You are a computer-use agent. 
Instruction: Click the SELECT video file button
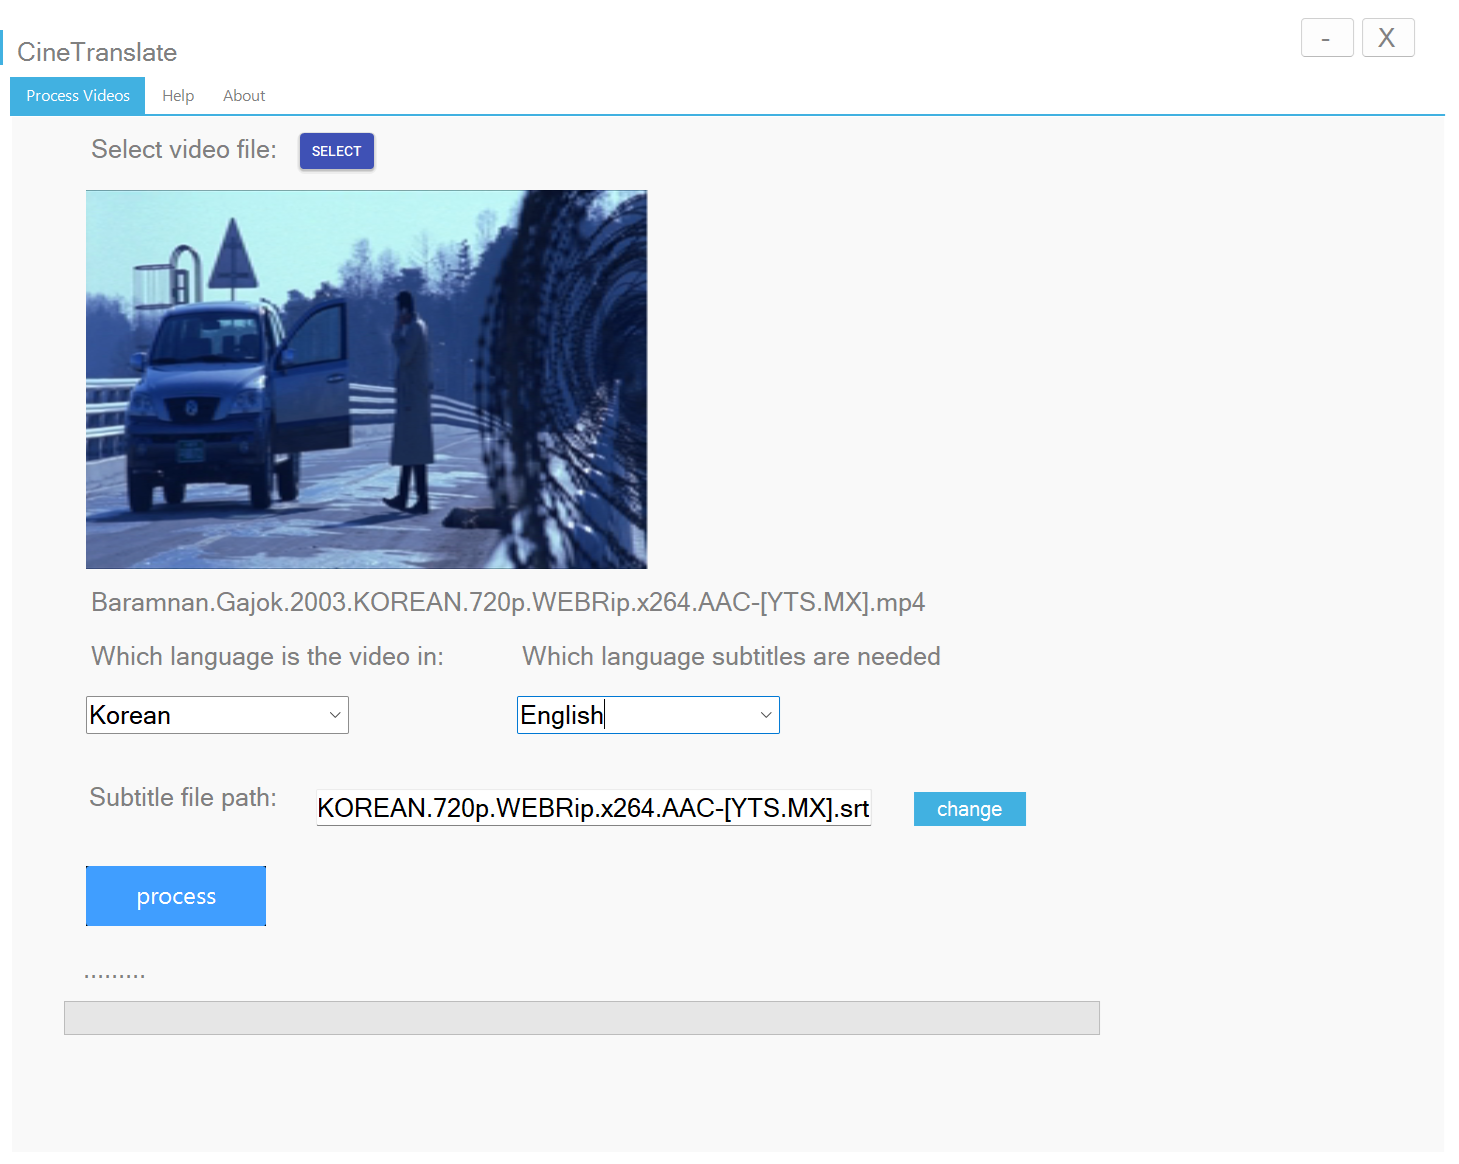(336, 151)
